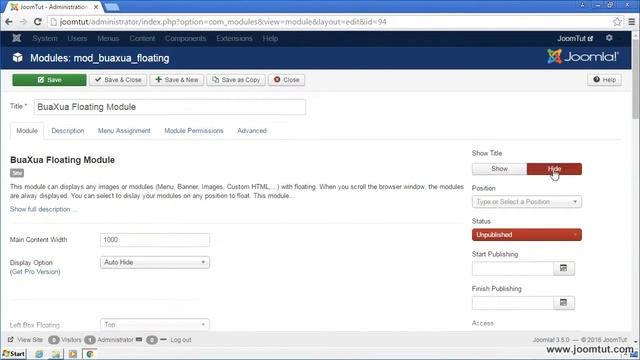Close the JoomTut browser tab

tap(96, 7)
